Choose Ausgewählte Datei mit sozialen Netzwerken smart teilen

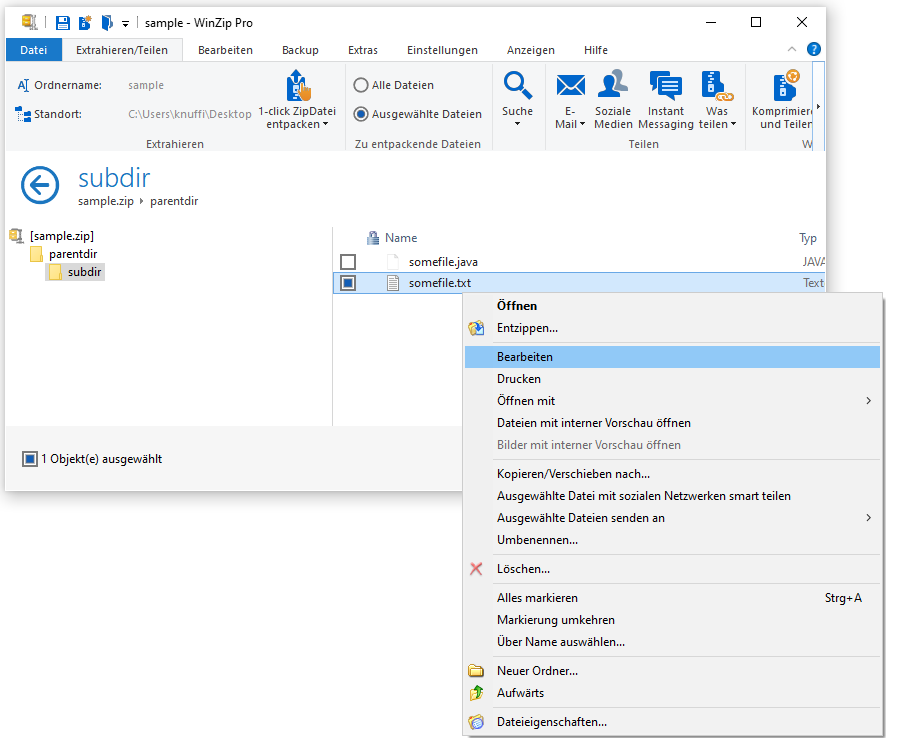tap(672, 496)
